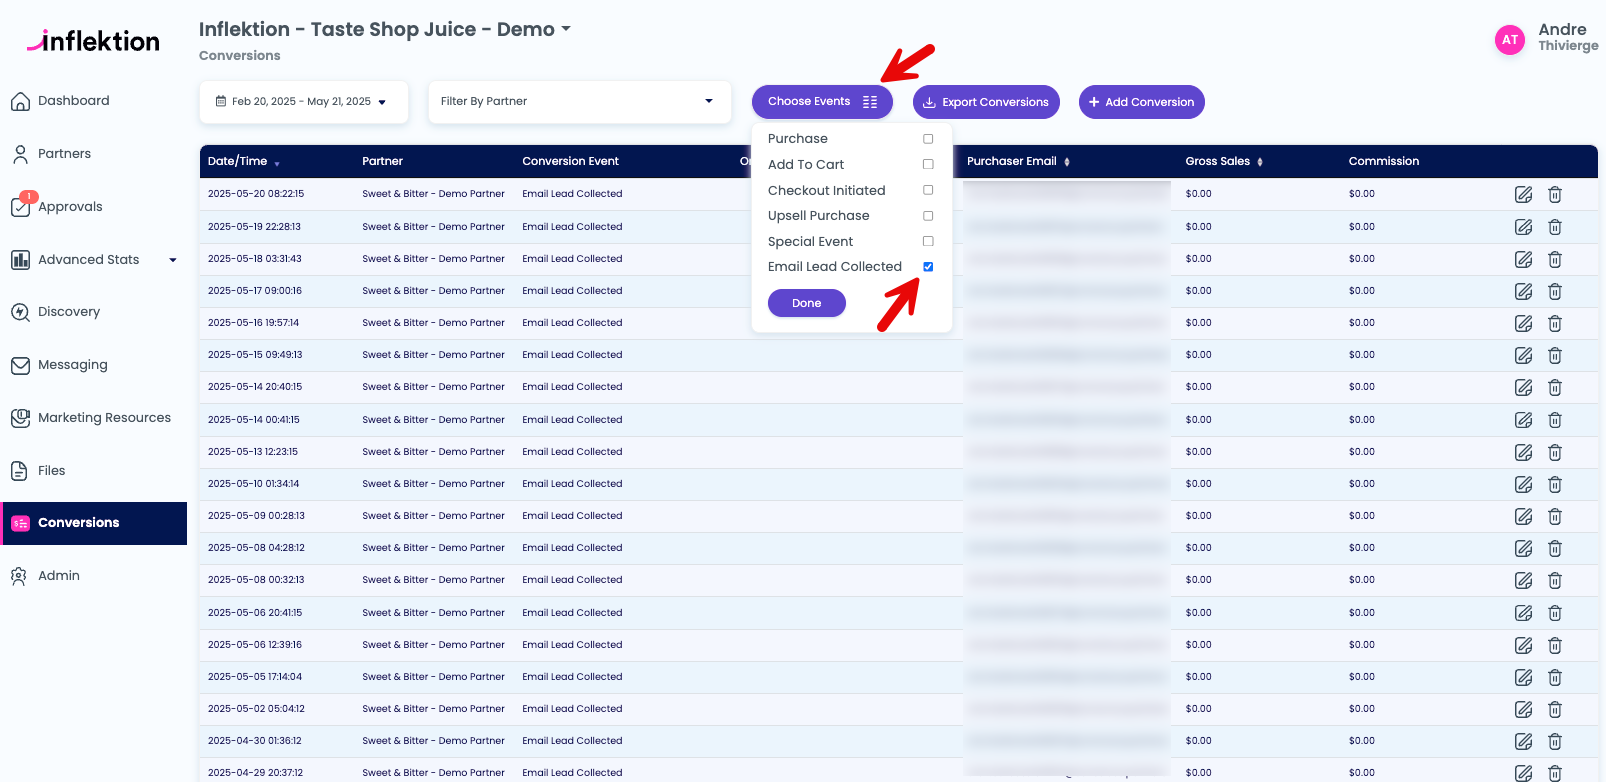Edit the 2025-05-18 03:31:43 conversion
Viewport: 1606px width, 782px height.
1523,259
